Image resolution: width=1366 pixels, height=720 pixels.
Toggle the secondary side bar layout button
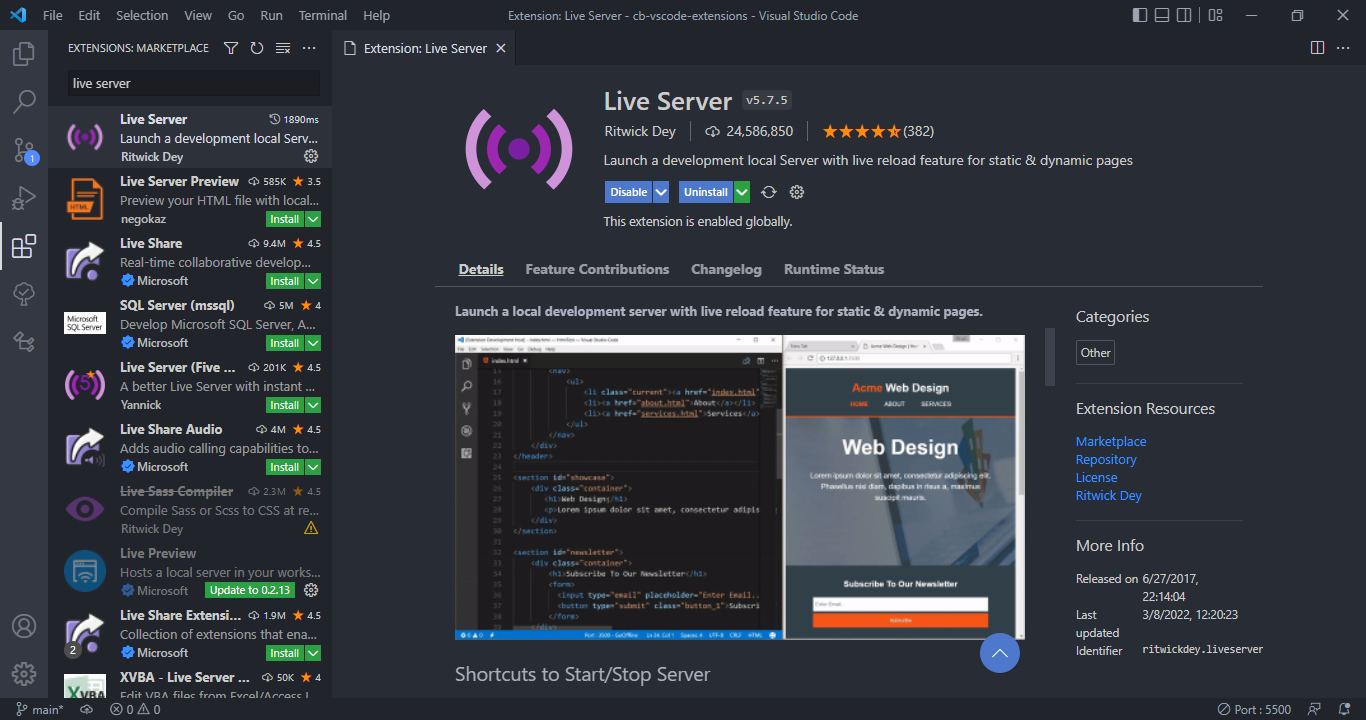pos(1185,16)
